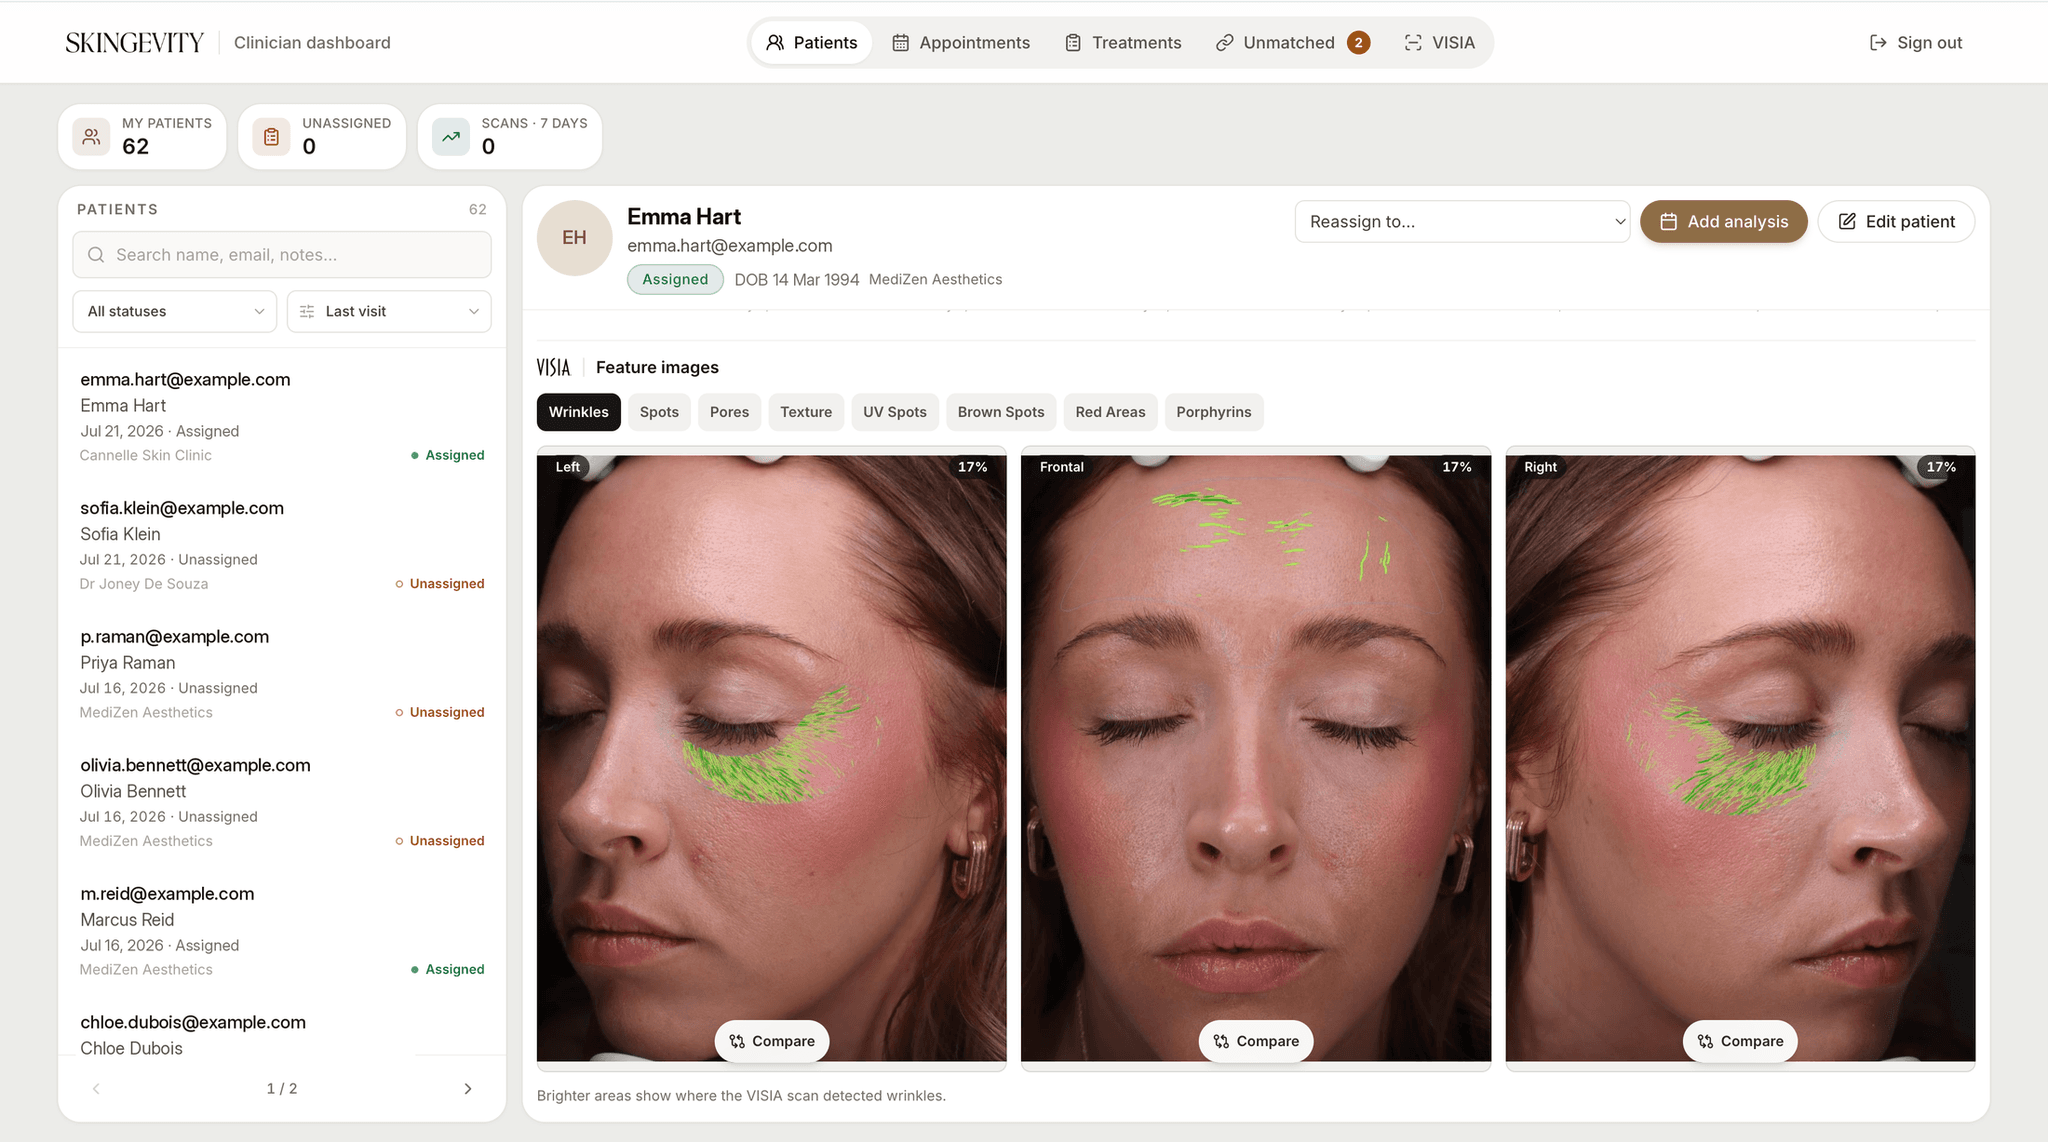Click the Unassigned clipboard icon
This screenshot has height=1142, width=2048.
pyautogui.click(x=271, y=136)
